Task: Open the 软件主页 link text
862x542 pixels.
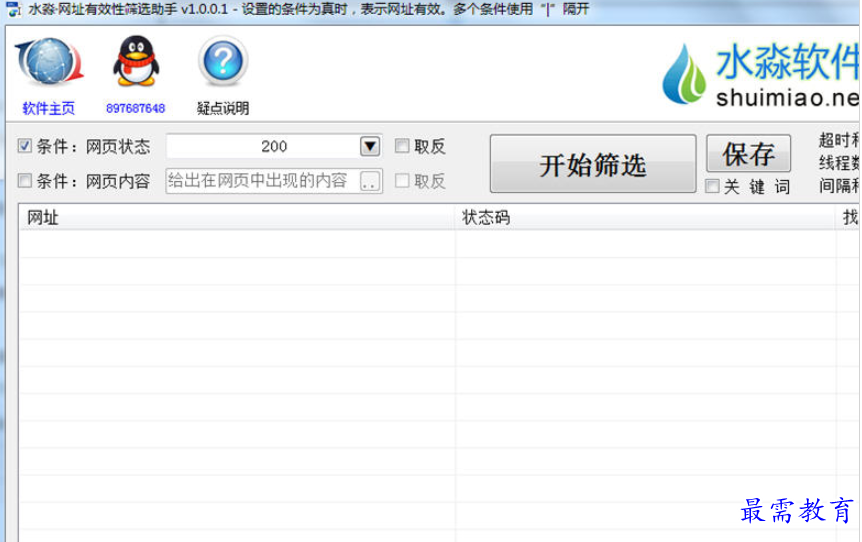Action: pos(48,108)
